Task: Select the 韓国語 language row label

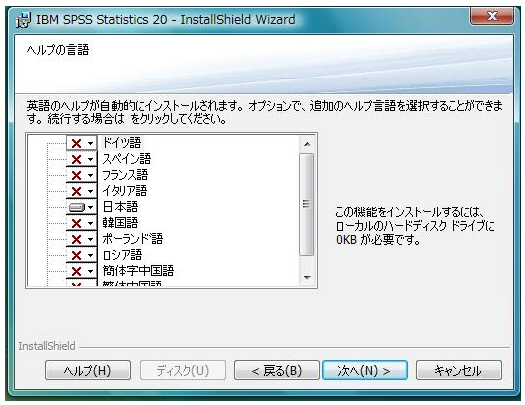Action: [x=120, y=223]
